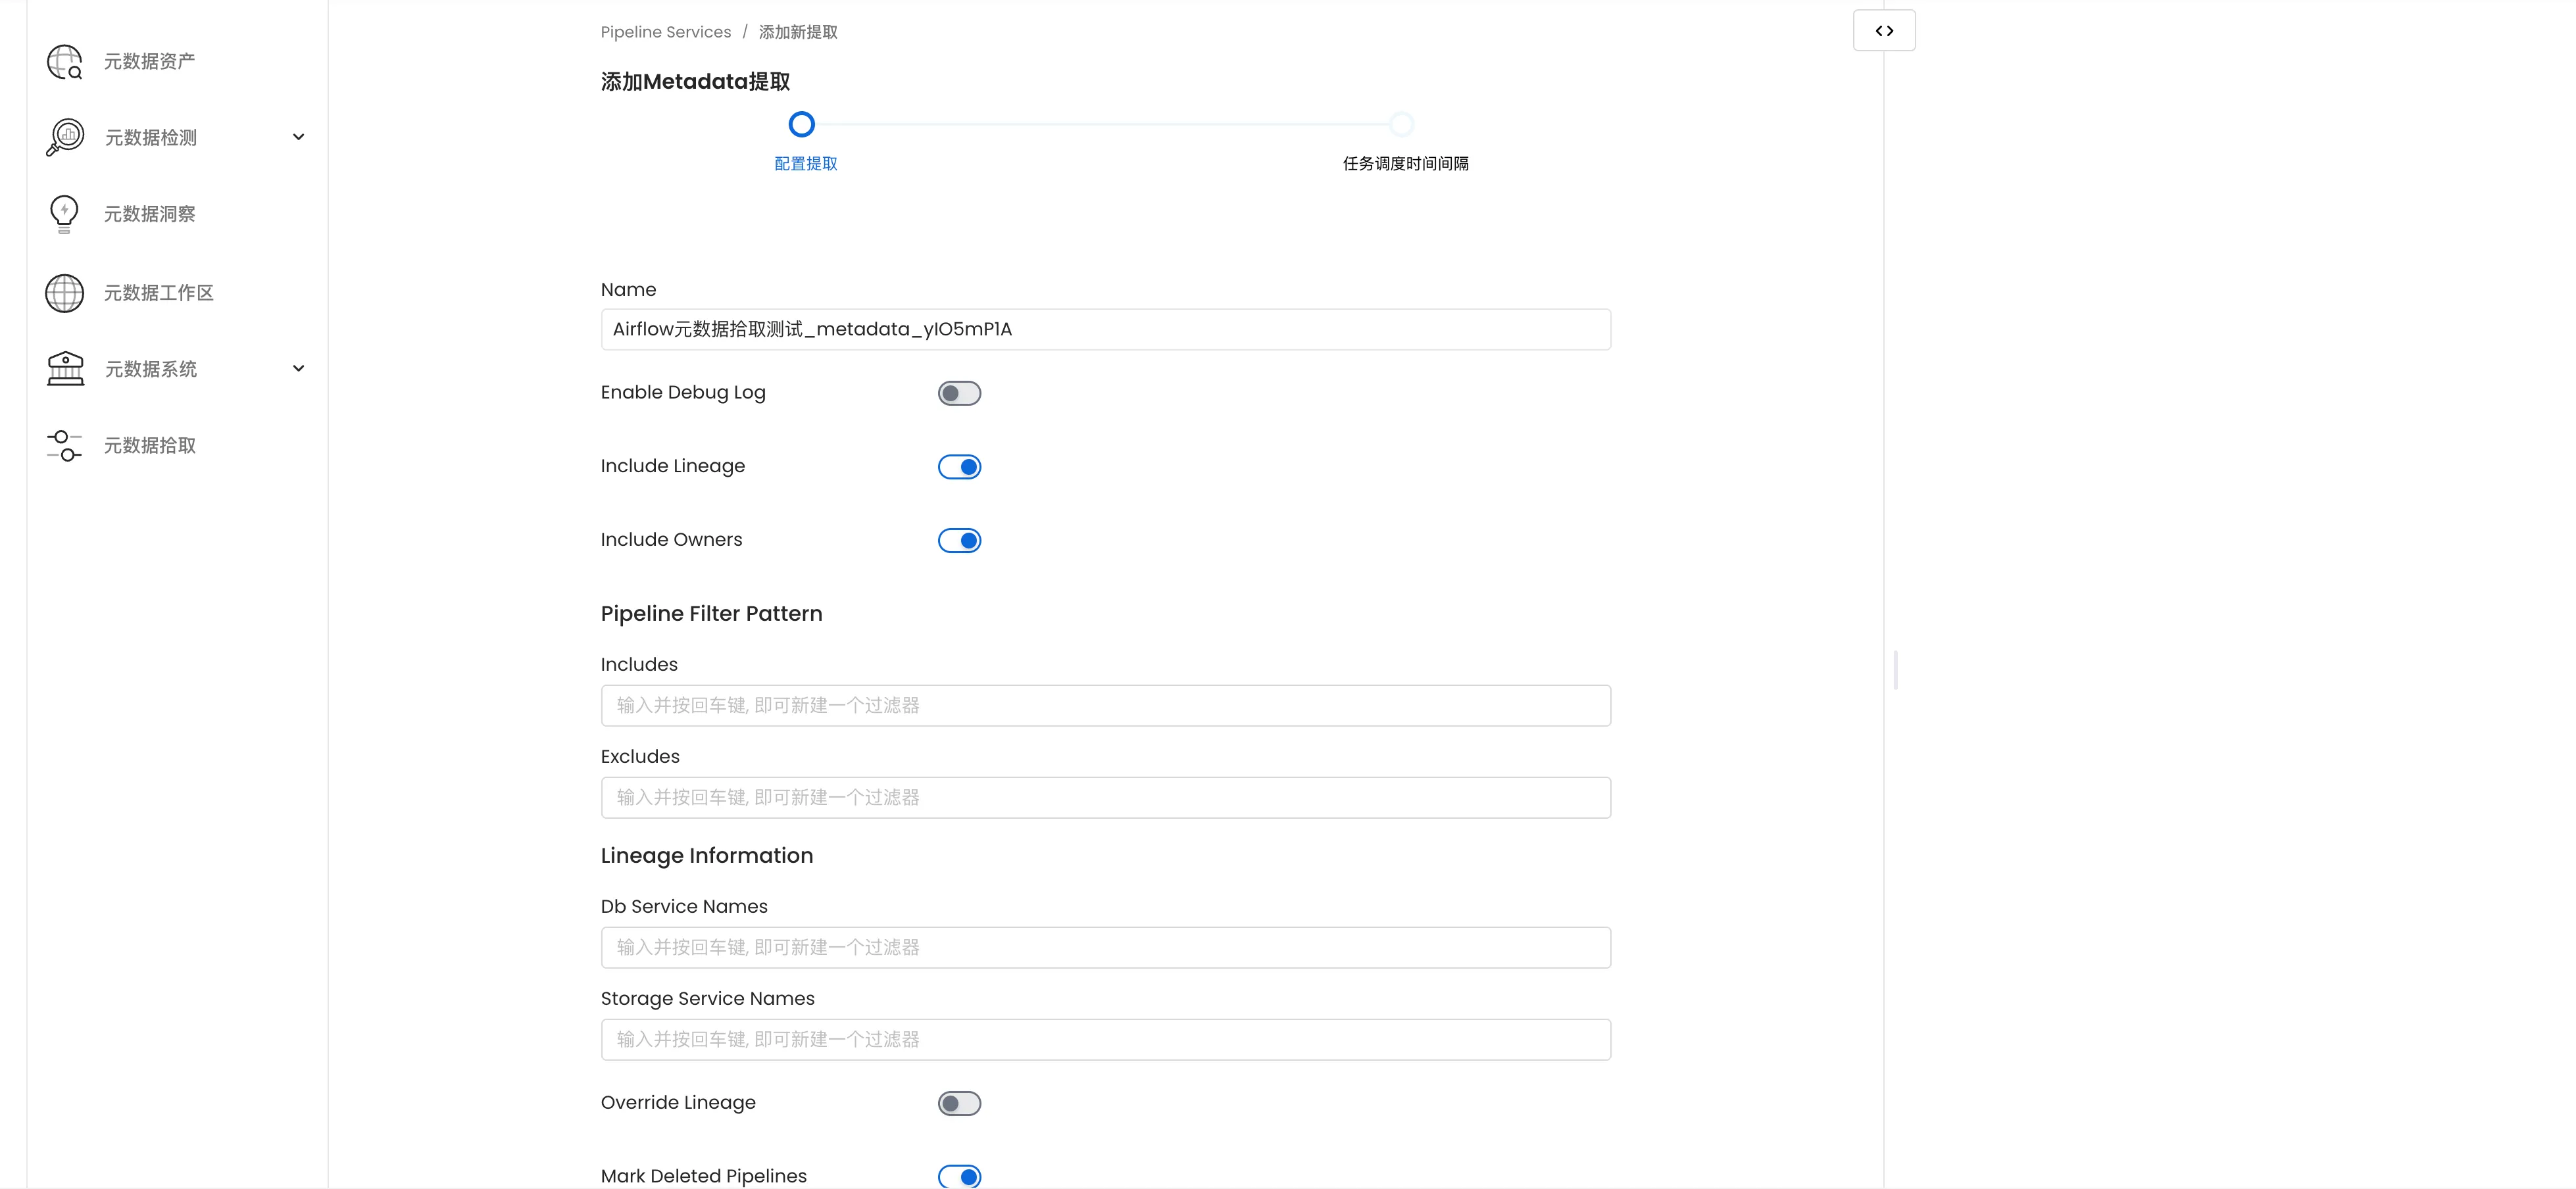The width and height of the screenshot is (2576, 1189).
Task: Click the 元数据工作区 globe grid icon
Action: tap(65, 293)
